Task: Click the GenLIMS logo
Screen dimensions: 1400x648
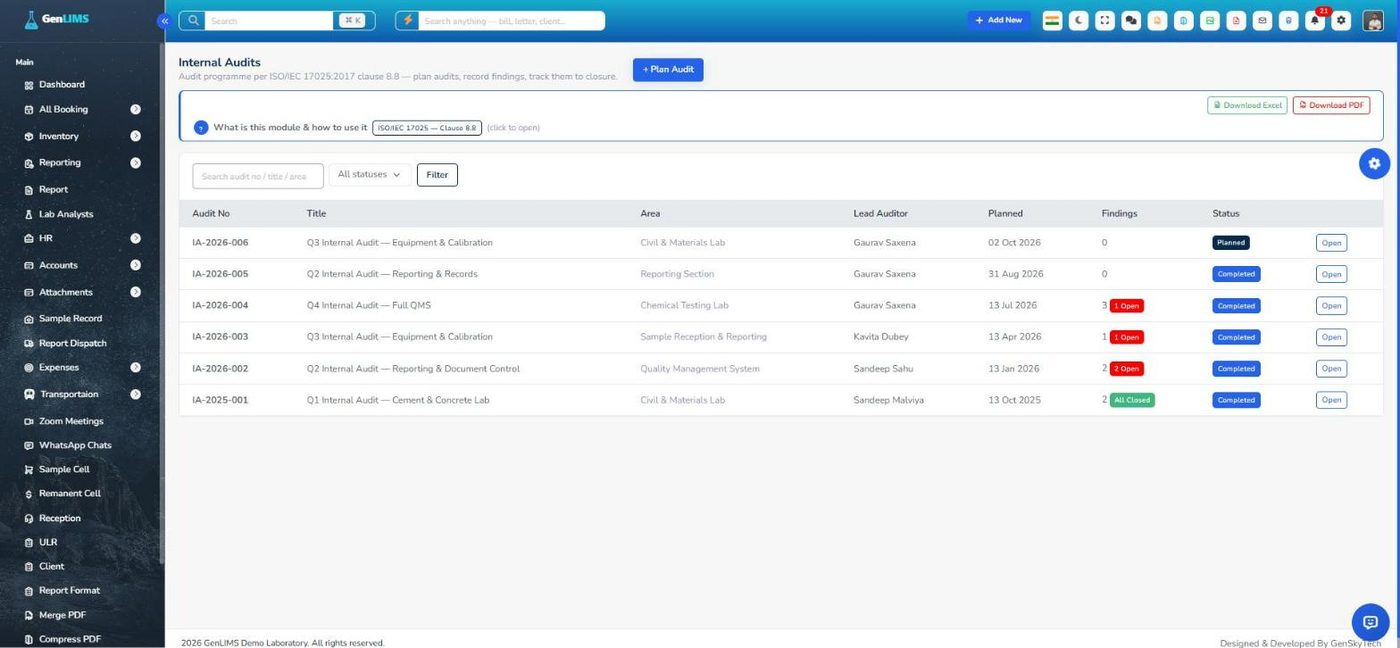Action: click(x=57, y=19)
